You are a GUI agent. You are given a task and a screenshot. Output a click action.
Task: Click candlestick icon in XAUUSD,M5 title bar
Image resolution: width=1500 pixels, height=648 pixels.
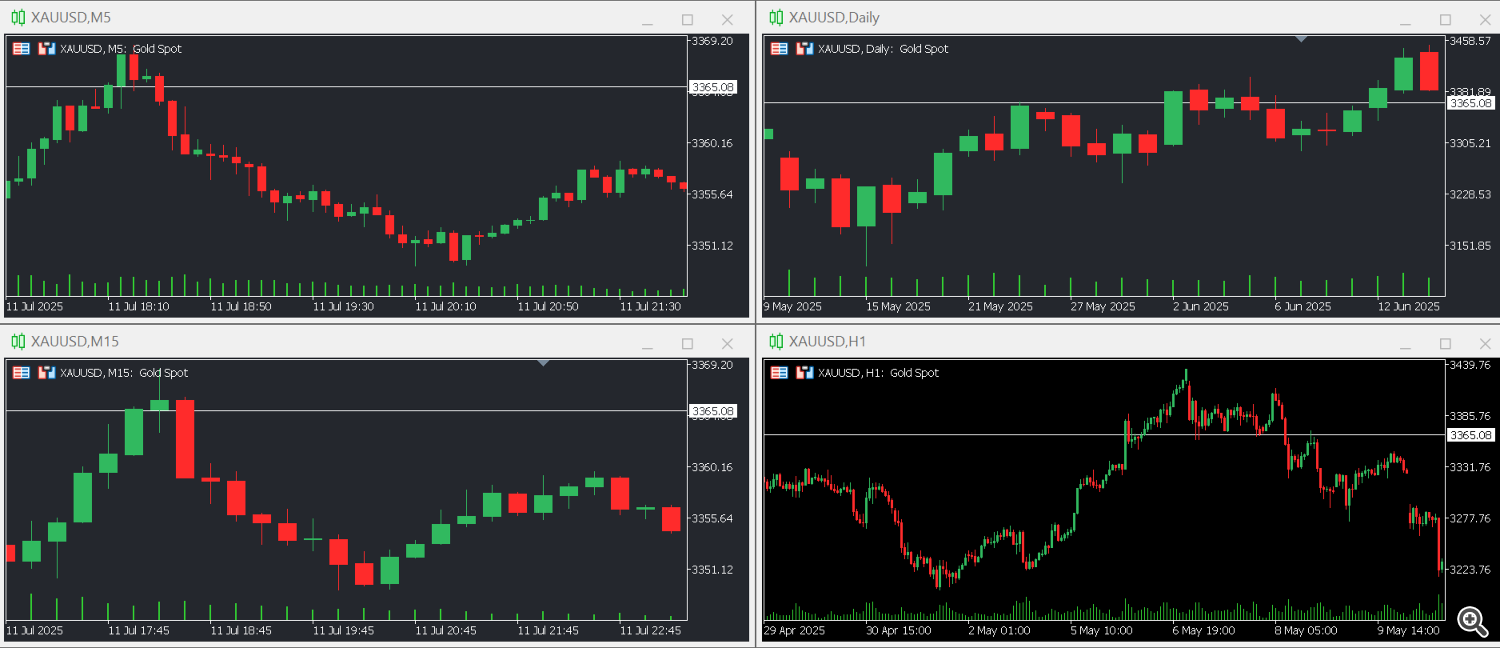(17, 18)
